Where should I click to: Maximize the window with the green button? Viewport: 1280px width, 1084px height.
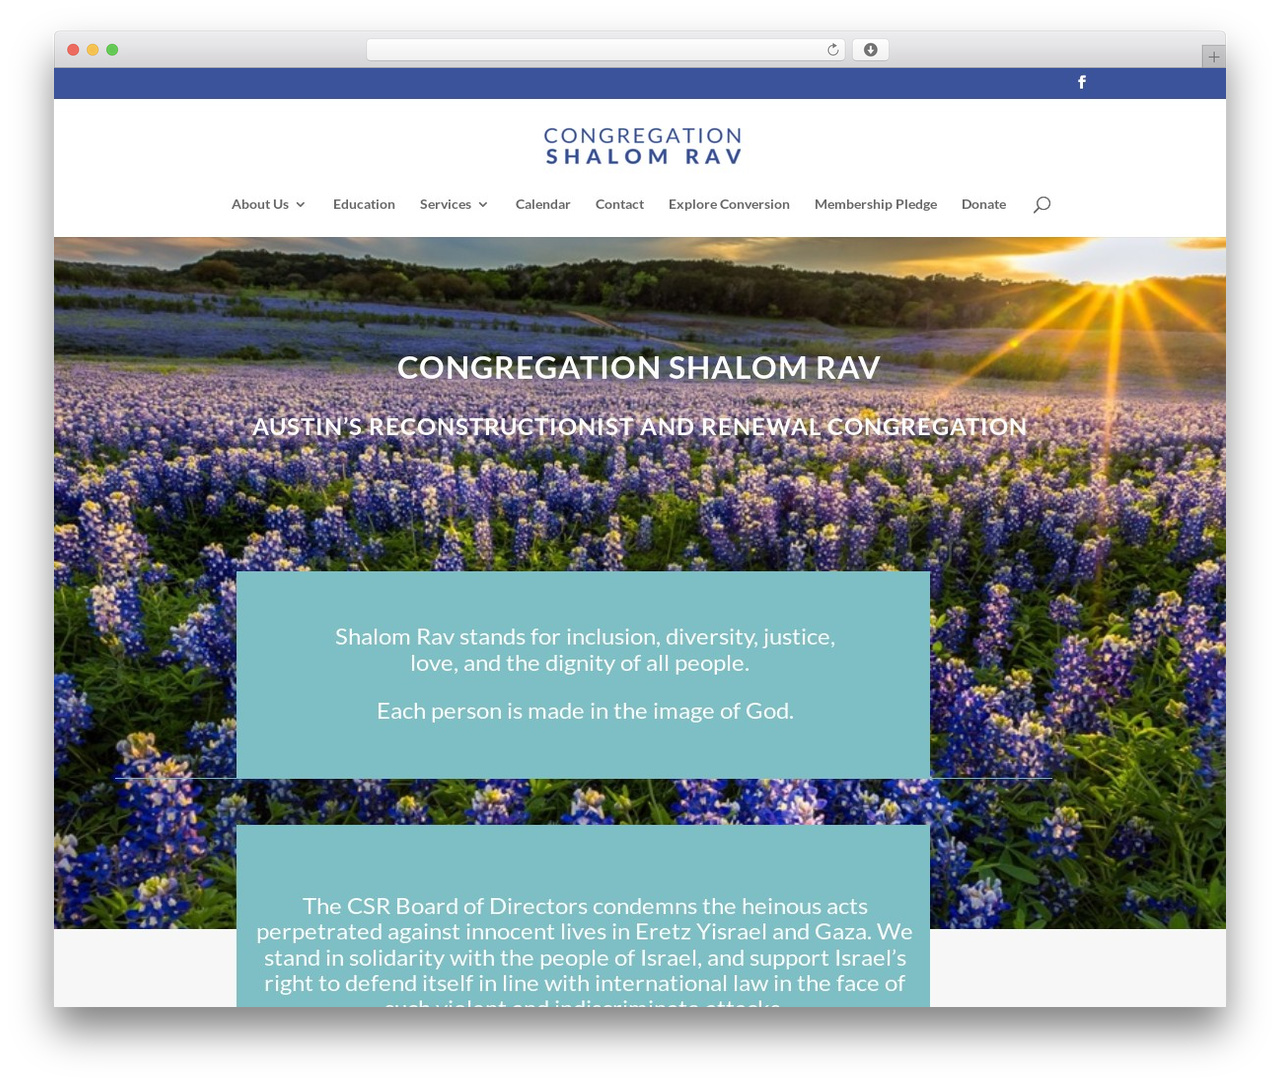(x=112, y=50)
